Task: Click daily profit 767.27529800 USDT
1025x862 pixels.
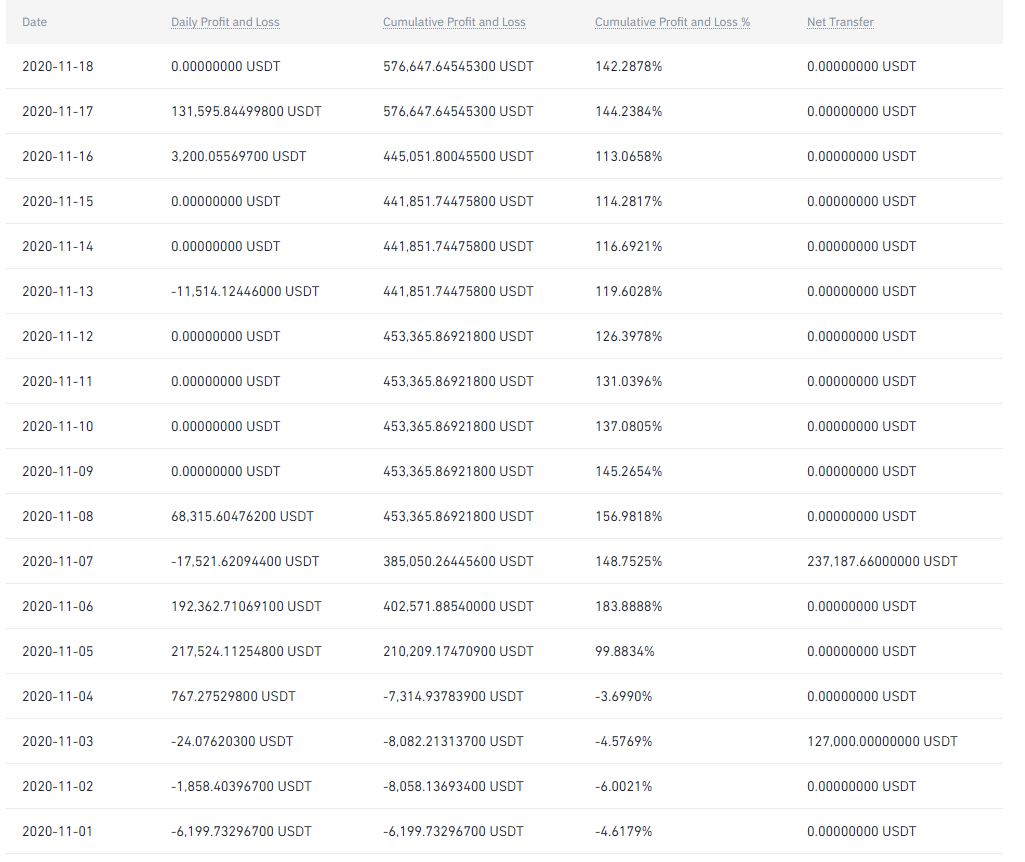Action: [x=233, y=697]
